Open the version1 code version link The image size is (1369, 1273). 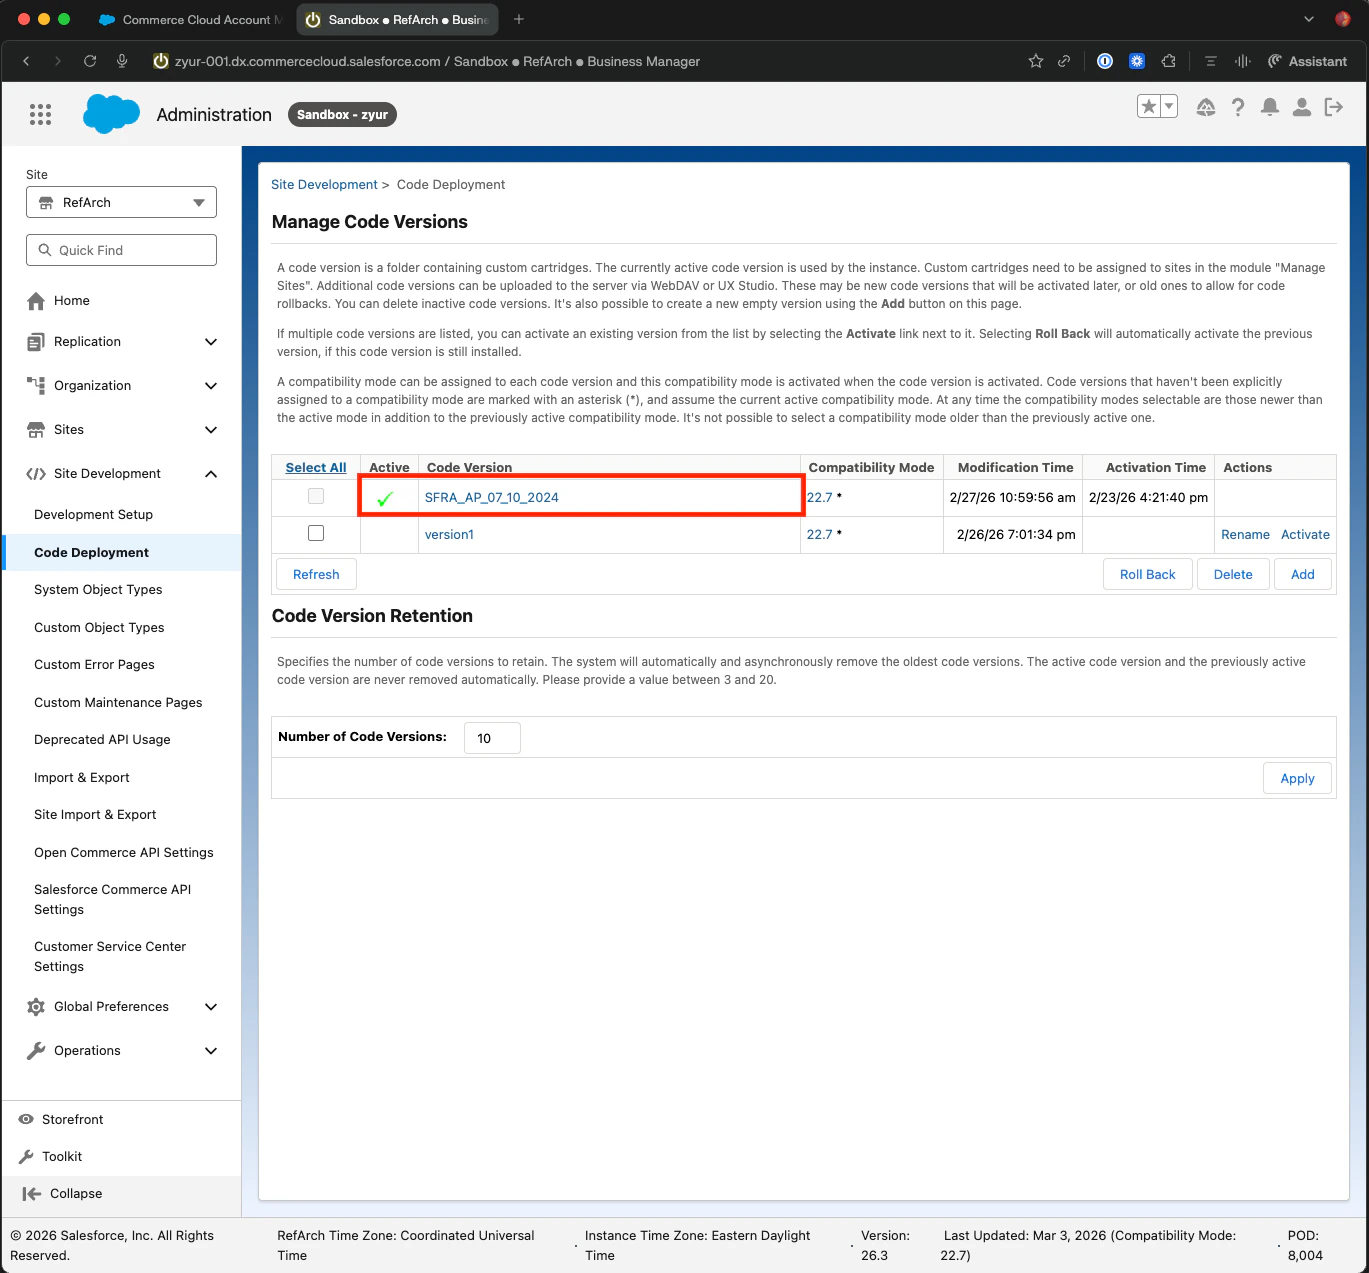449,535
